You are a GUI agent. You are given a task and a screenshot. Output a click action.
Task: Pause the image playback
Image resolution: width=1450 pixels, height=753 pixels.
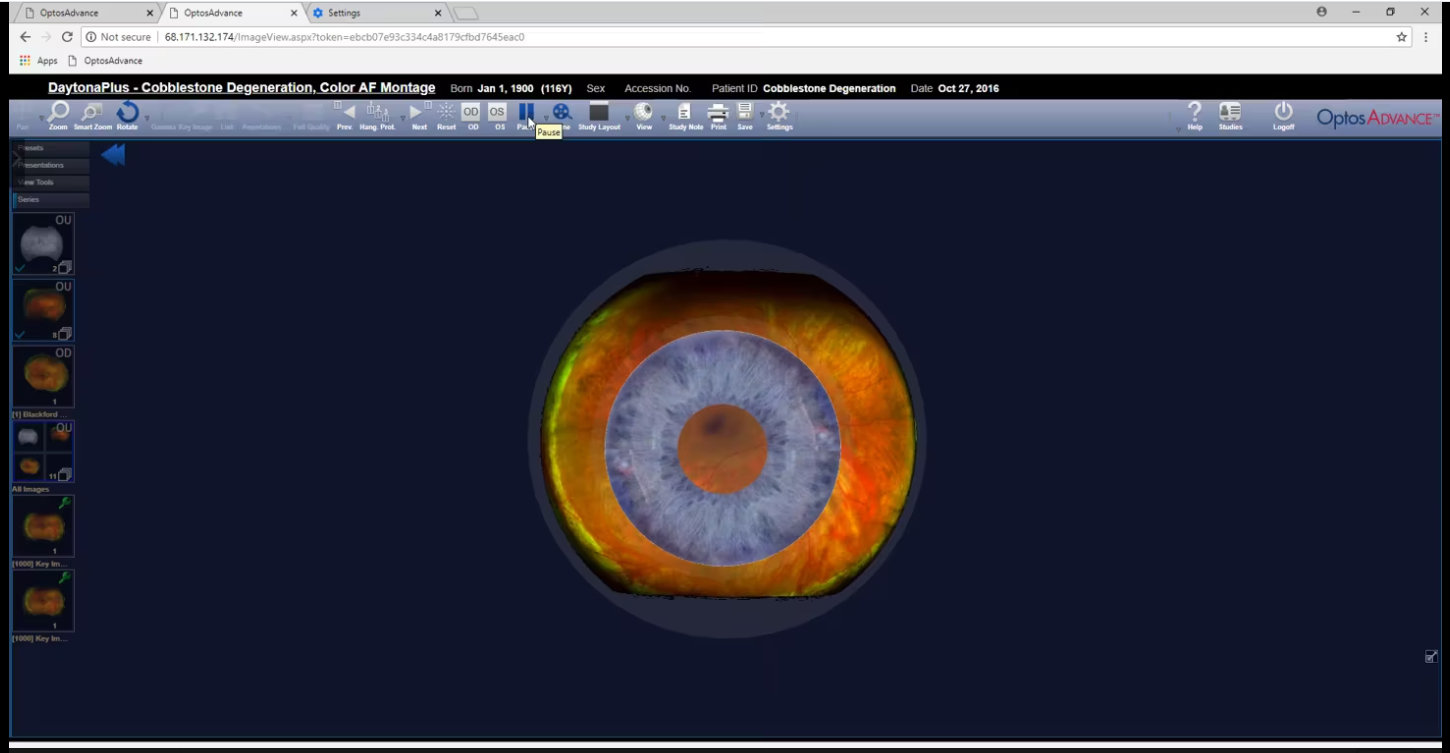(x=526, y=112)
